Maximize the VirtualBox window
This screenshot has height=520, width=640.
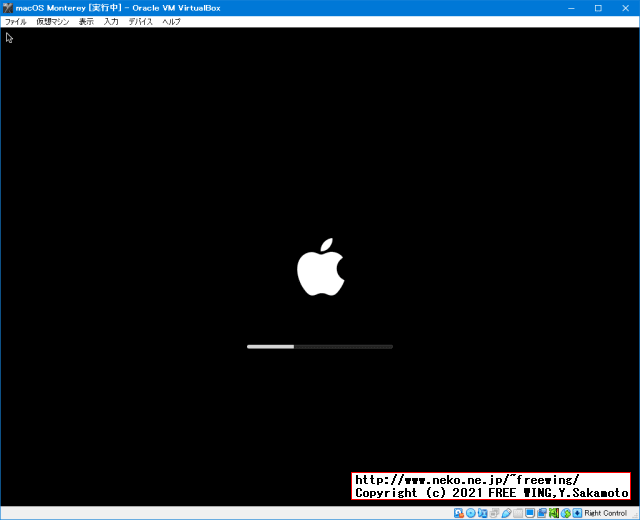[x=598, y=8]
